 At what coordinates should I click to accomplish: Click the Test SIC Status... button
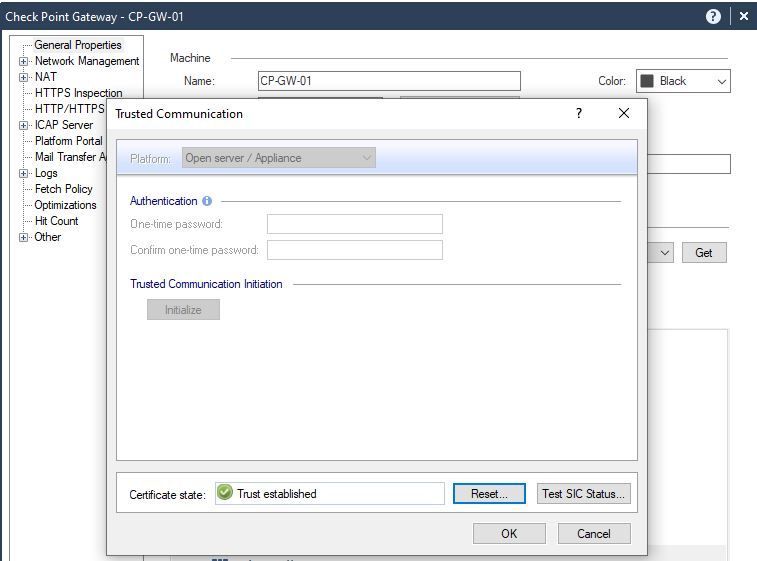coord(583,493)
